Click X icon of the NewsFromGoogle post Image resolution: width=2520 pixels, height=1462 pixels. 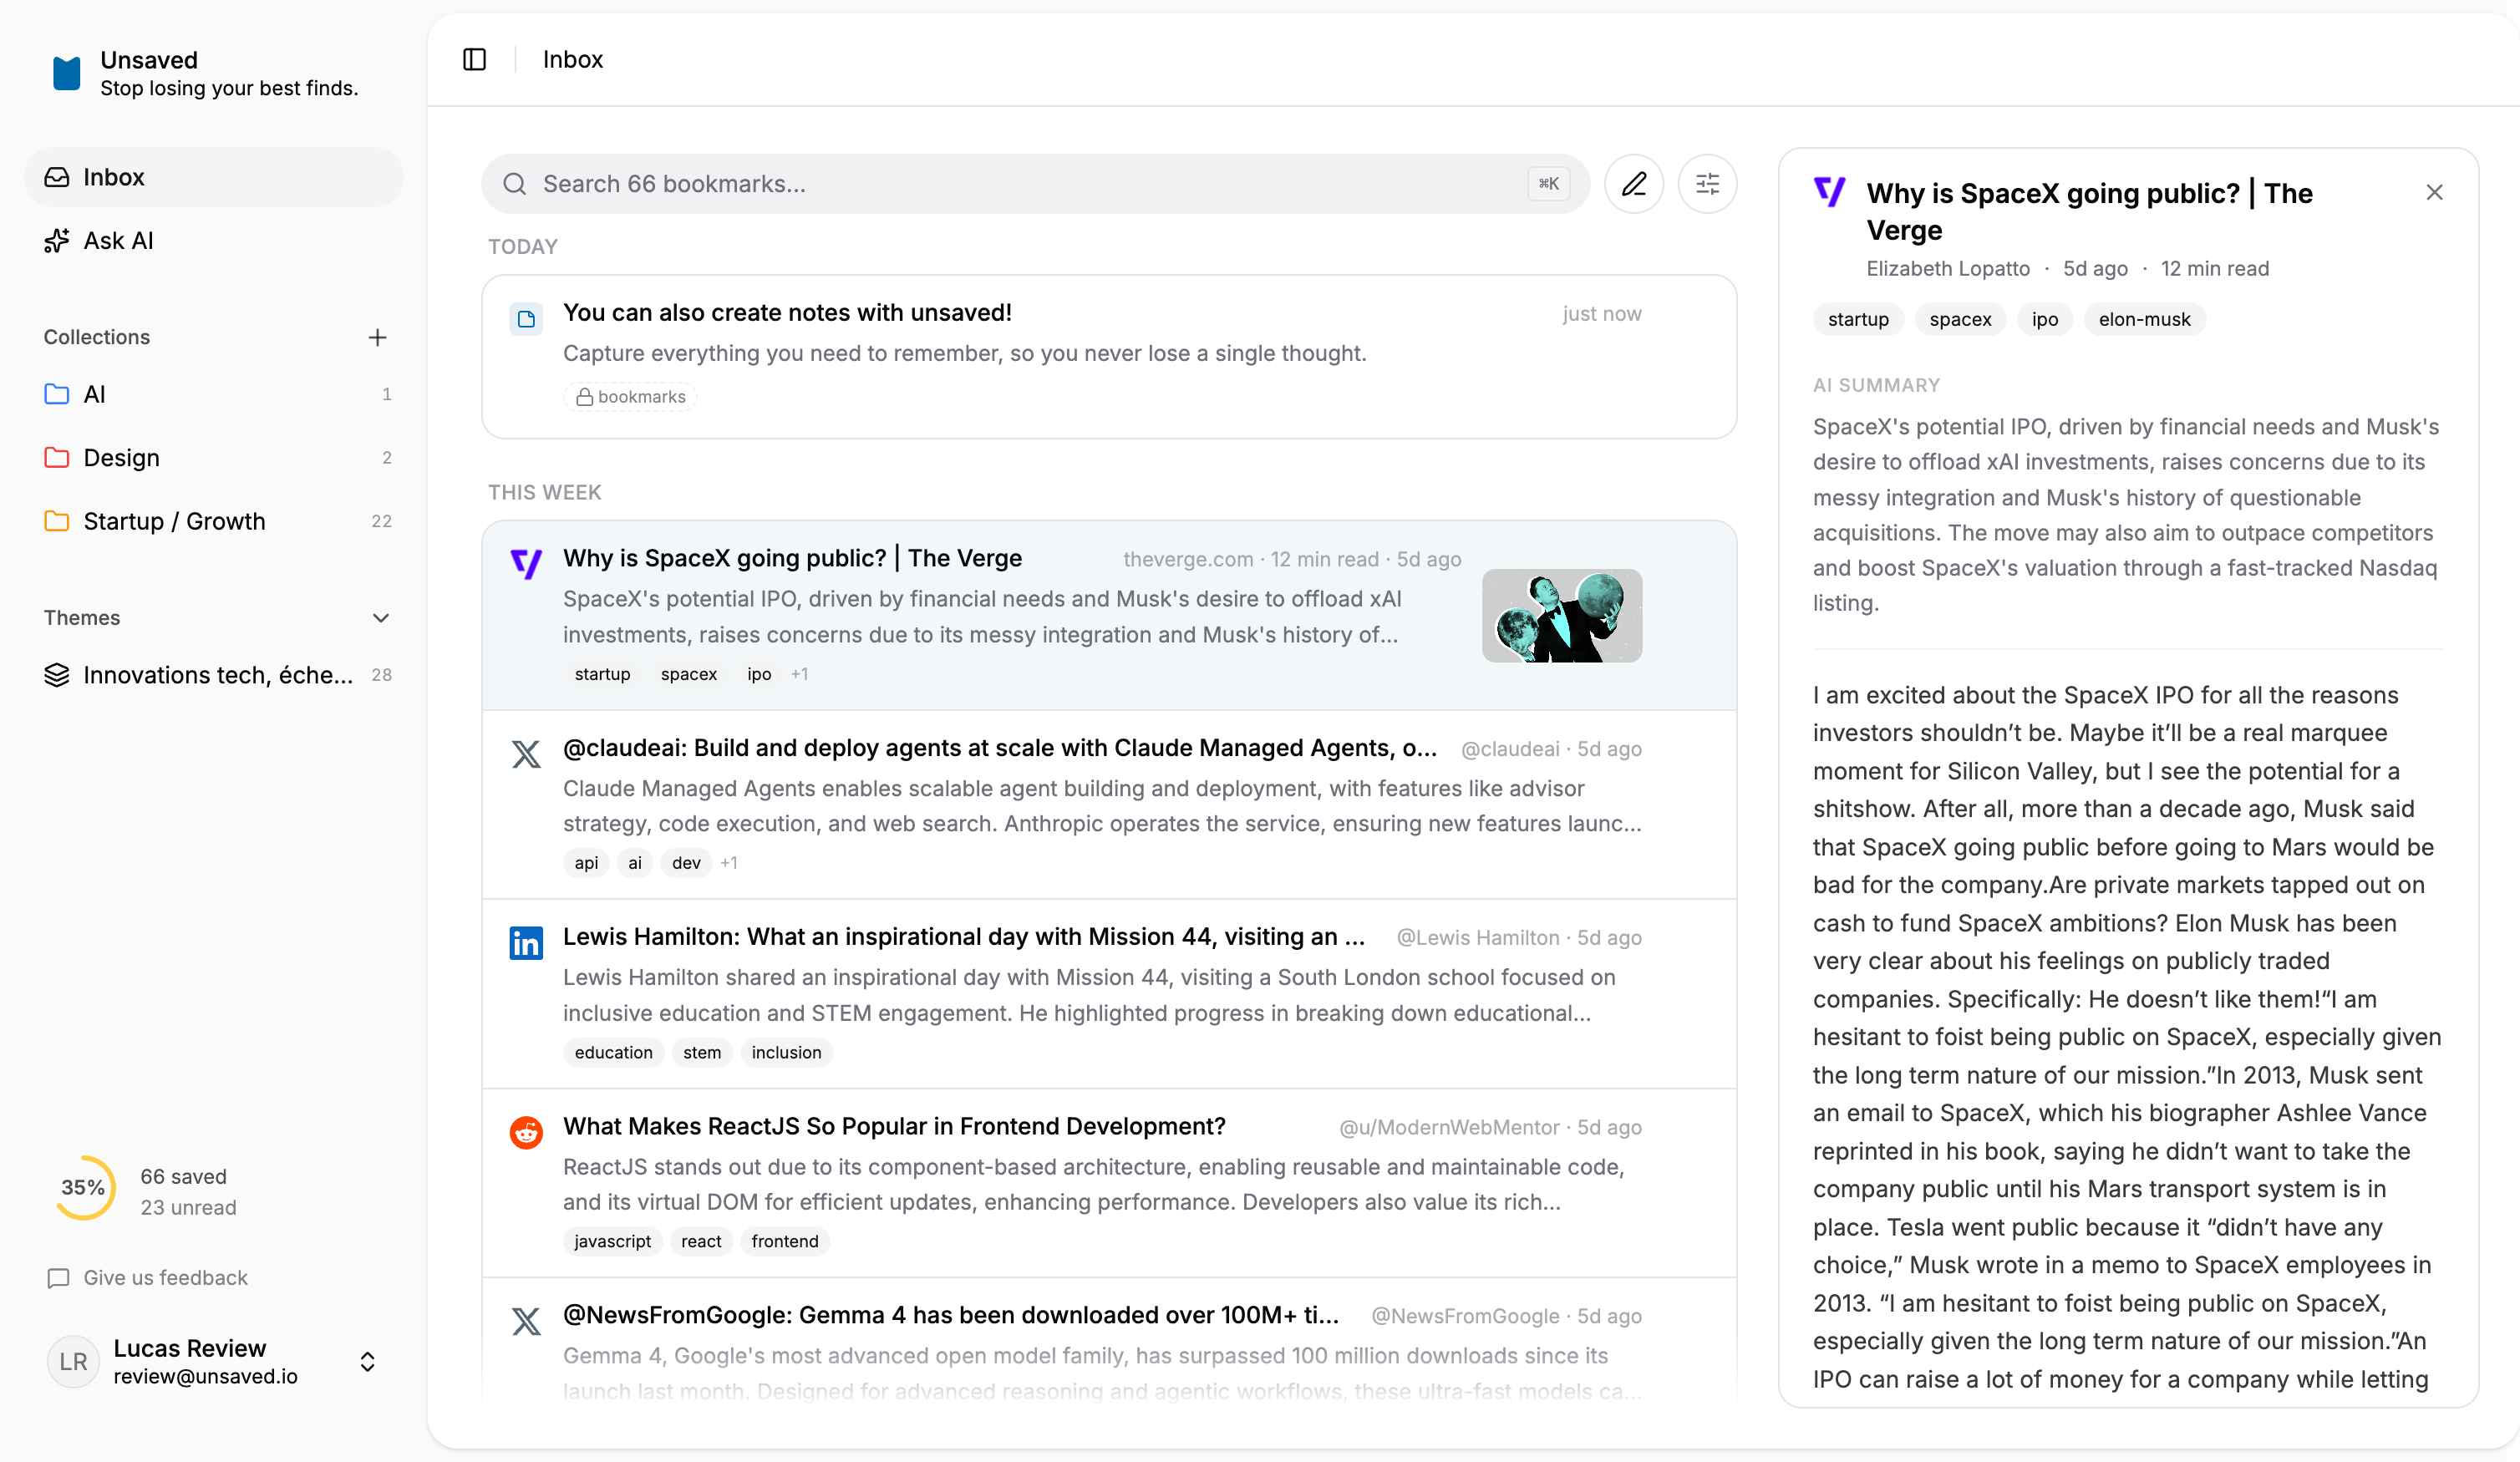pos(526,1322)
